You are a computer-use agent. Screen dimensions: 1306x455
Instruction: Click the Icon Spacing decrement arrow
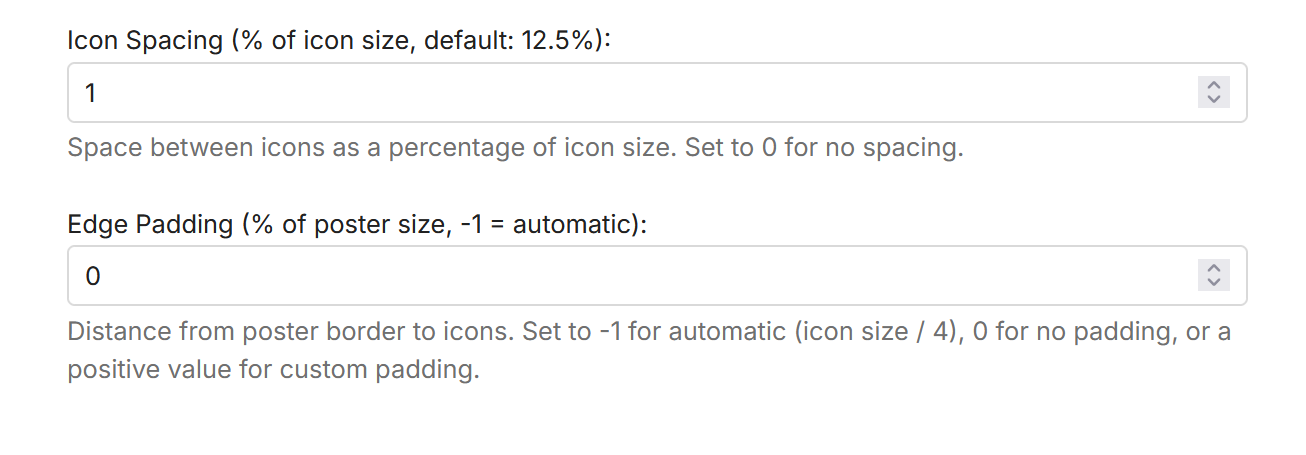coord(1214,99)
